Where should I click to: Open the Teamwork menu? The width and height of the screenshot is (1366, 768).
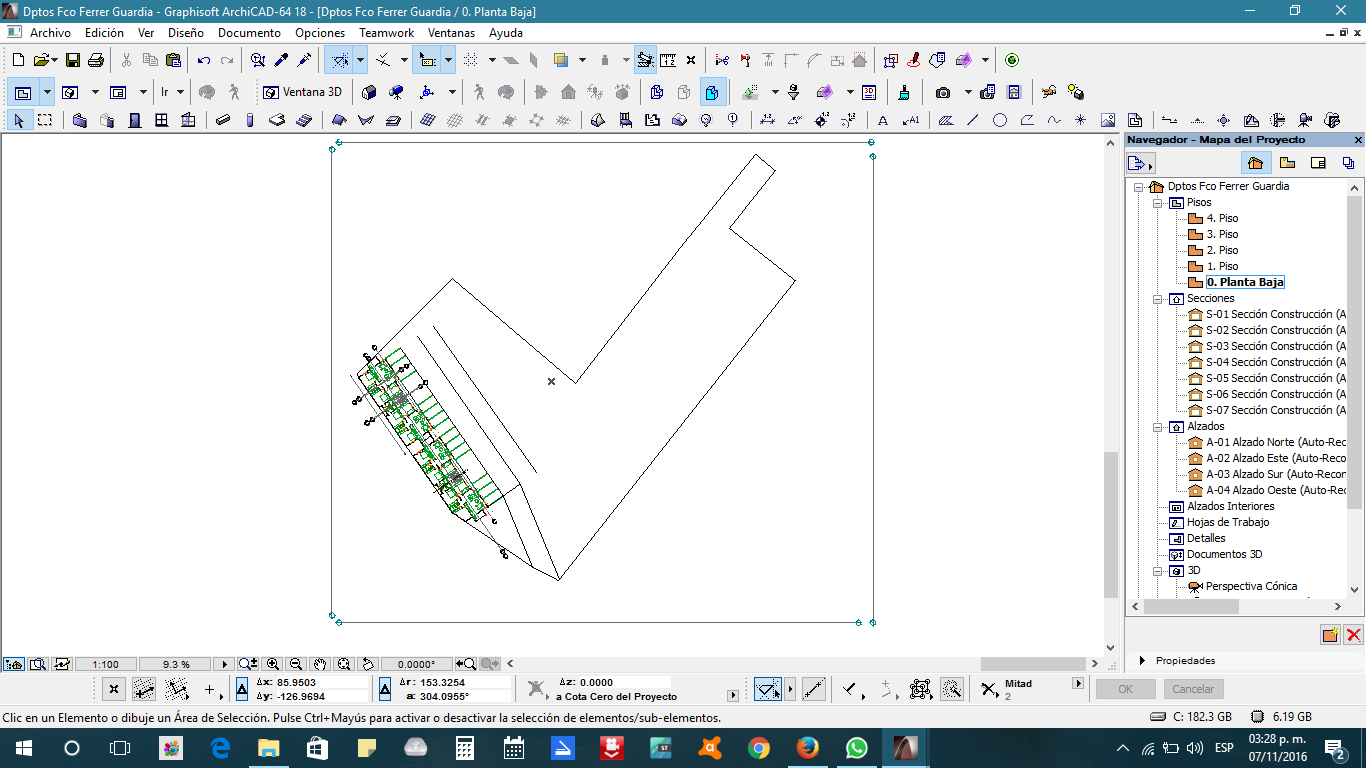pos(386,33)
